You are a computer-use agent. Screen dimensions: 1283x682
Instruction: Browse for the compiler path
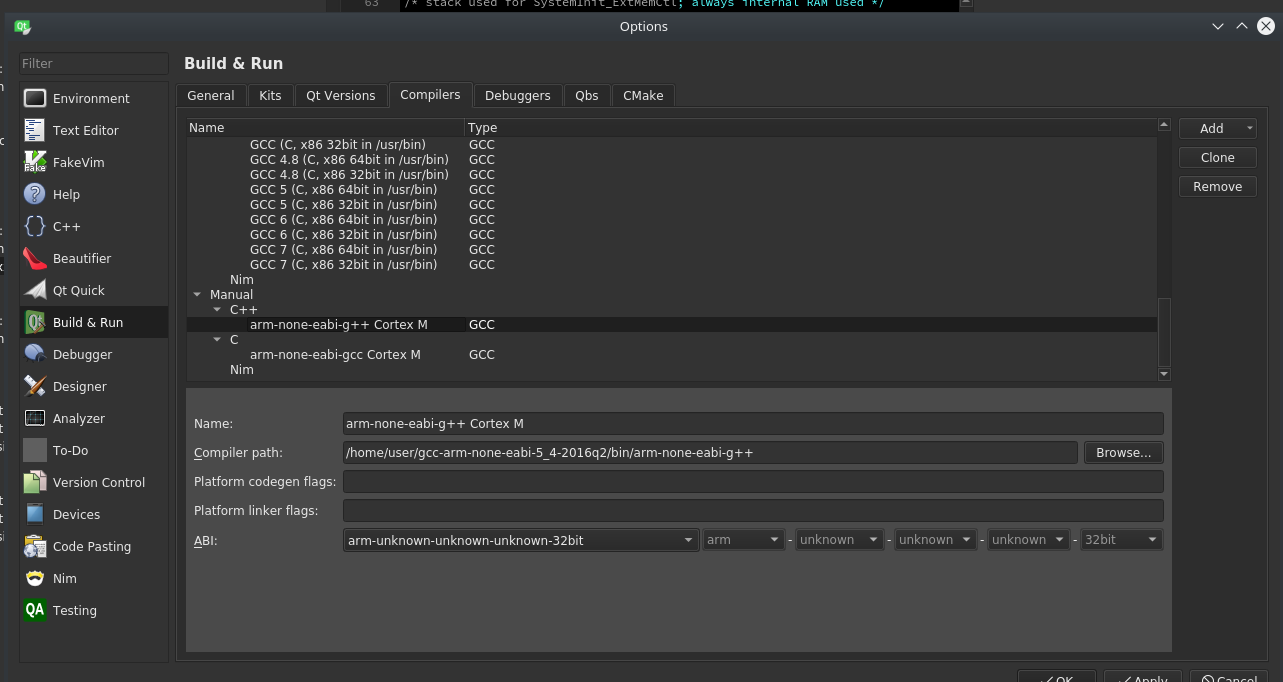(x=1123, y=452)
